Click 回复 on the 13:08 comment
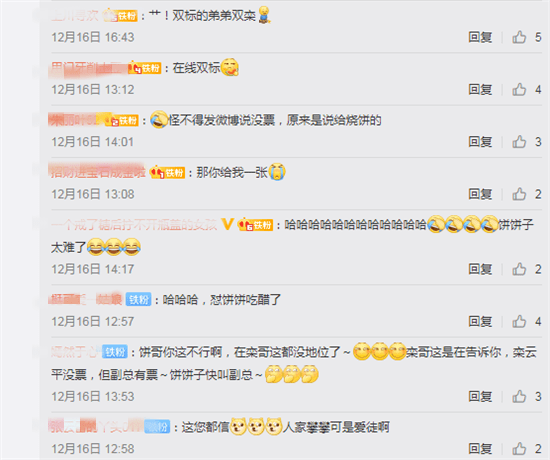550x460 pixels. click(x=480, y=194)
